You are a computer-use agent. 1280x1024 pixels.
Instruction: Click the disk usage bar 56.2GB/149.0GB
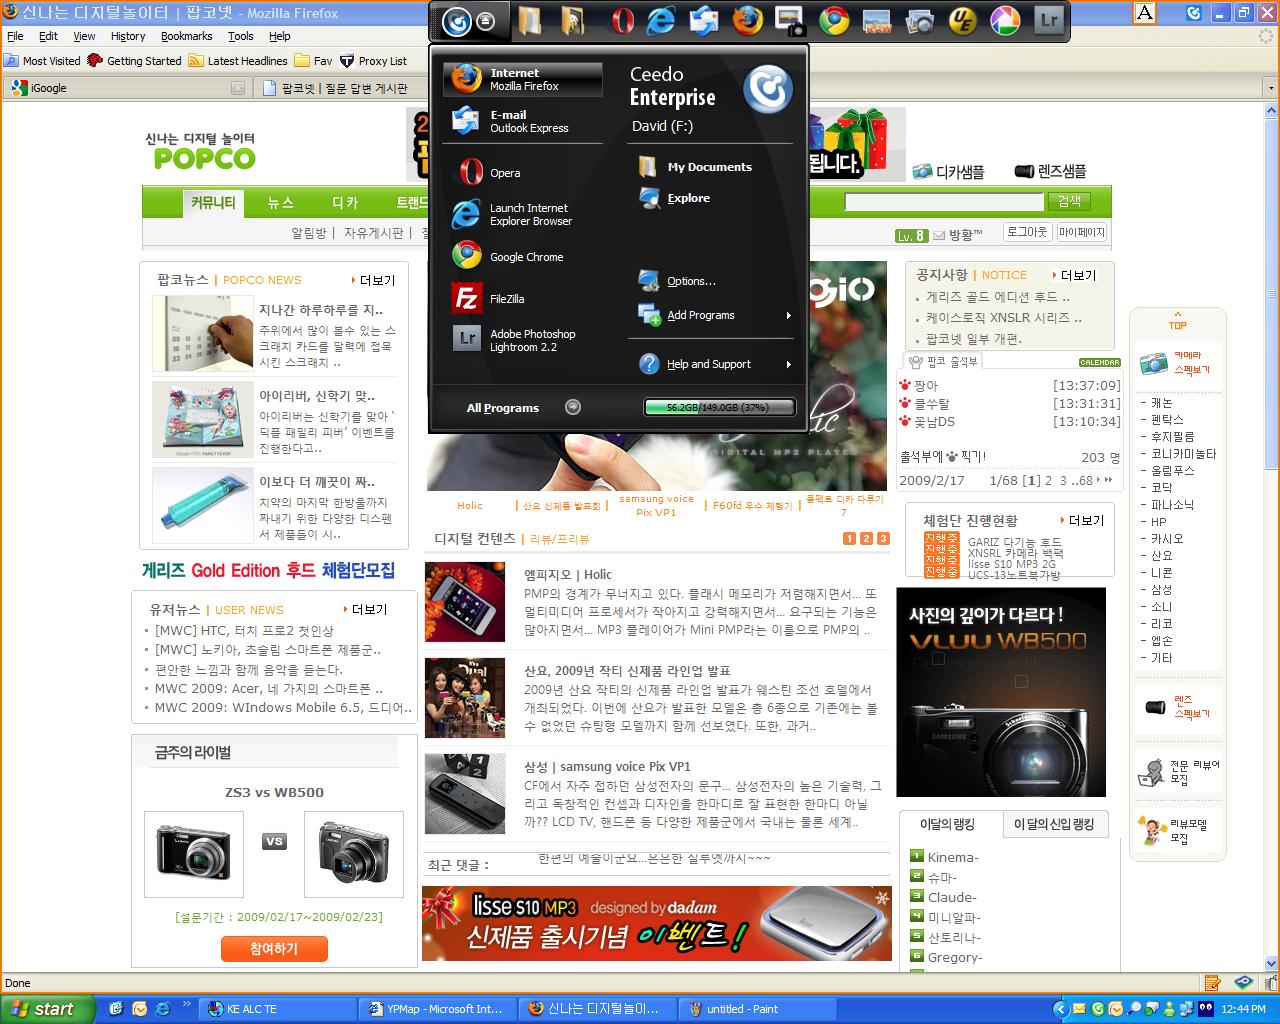pos(718,407)
